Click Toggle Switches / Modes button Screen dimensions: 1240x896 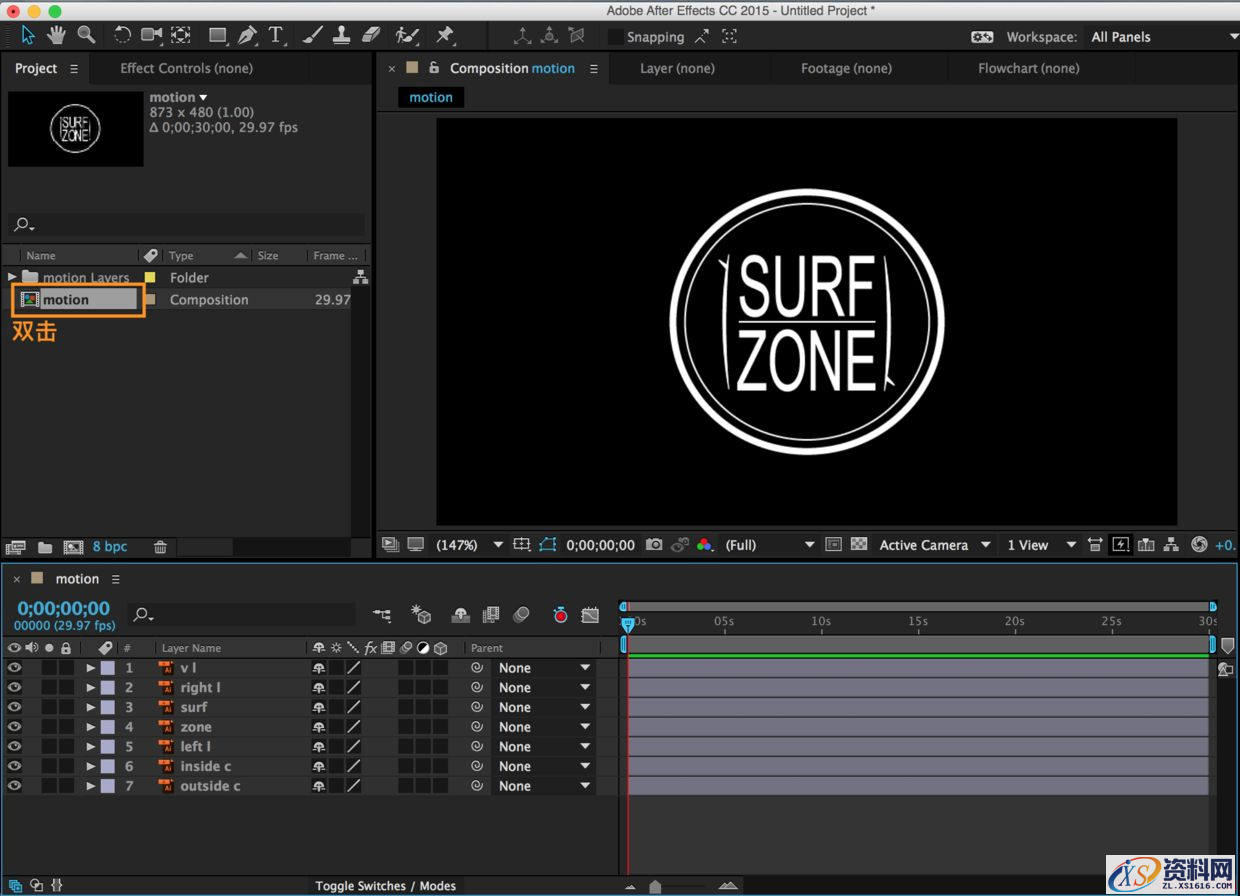385,886
